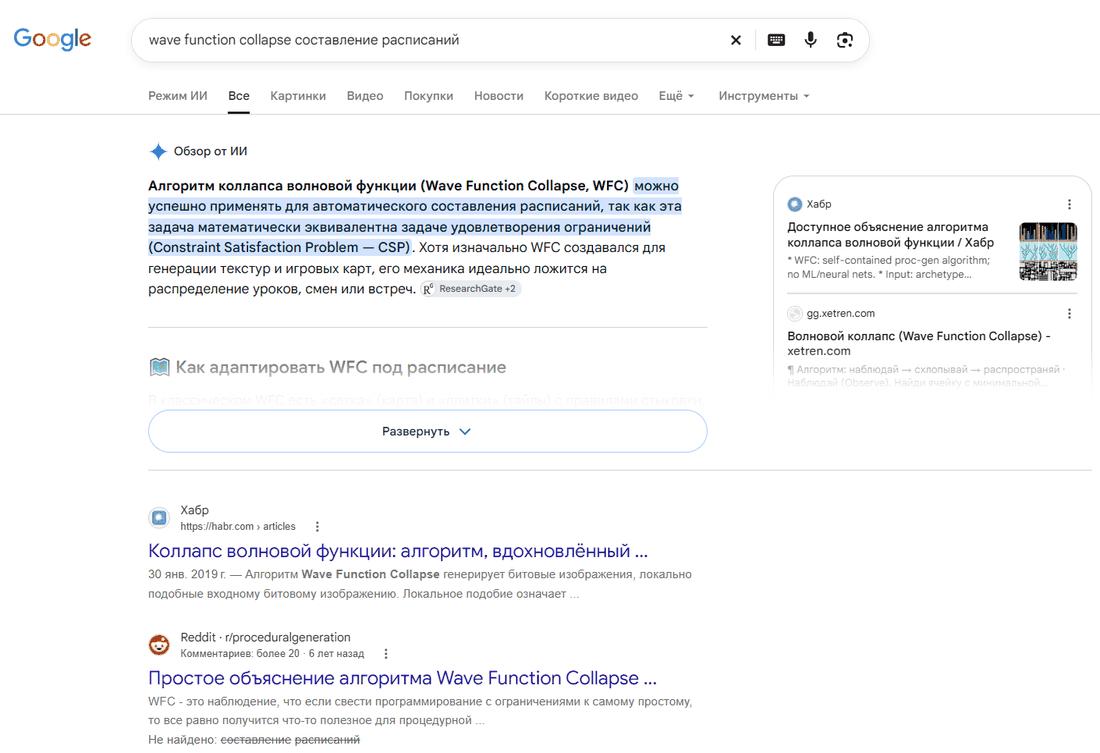Open 'Доступное объяснение алгоритма' source card
This screenshot has height=753, width=1100.
pyautogui.click(x=890, y=234)
